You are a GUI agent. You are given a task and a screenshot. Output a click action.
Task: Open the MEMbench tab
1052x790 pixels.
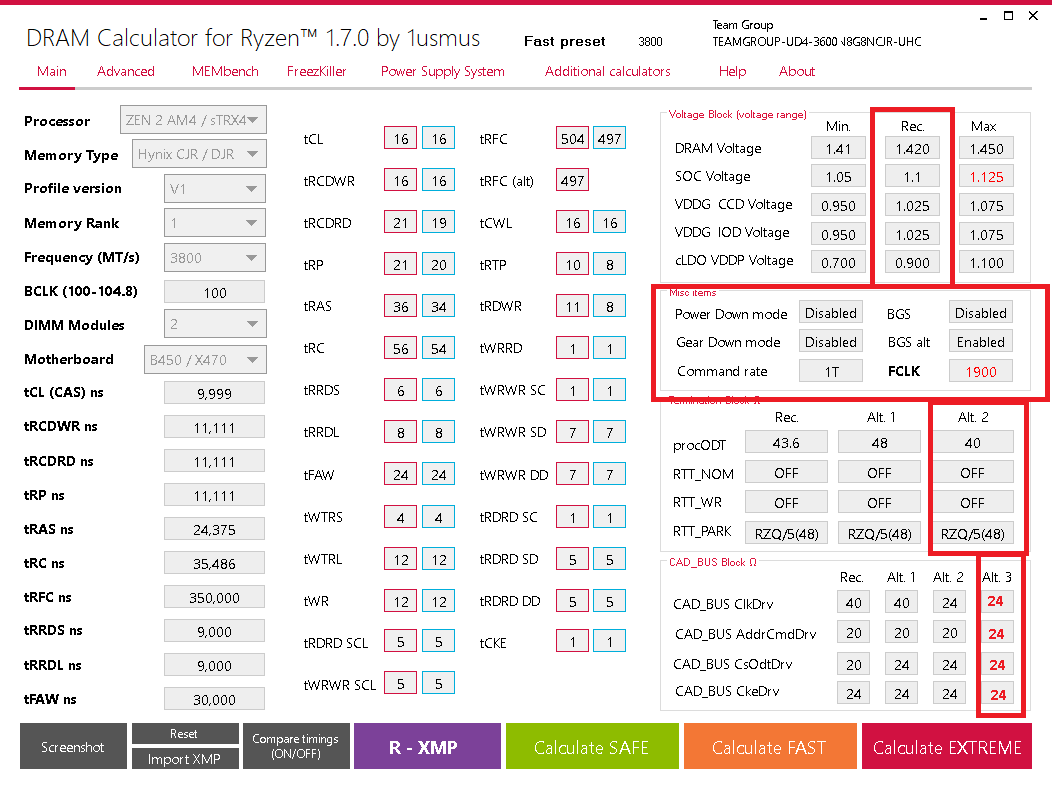224,71
